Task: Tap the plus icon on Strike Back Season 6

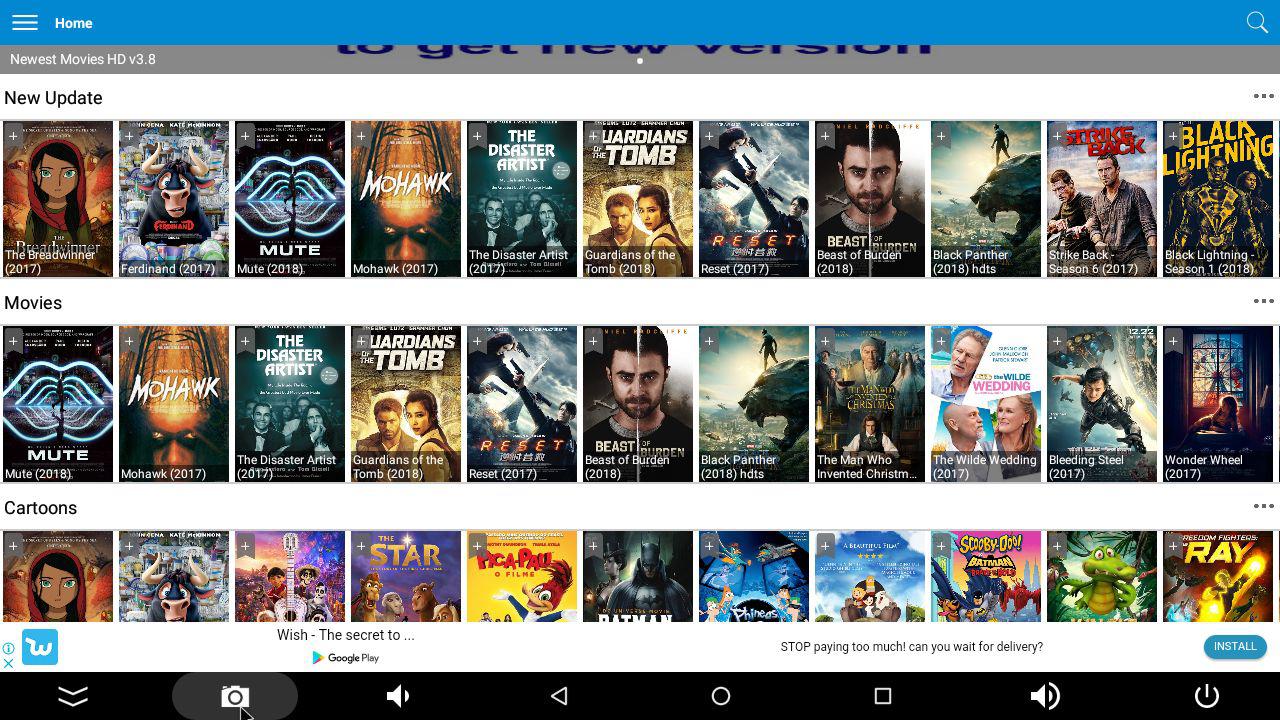Action: click(x=1057, y=136)
